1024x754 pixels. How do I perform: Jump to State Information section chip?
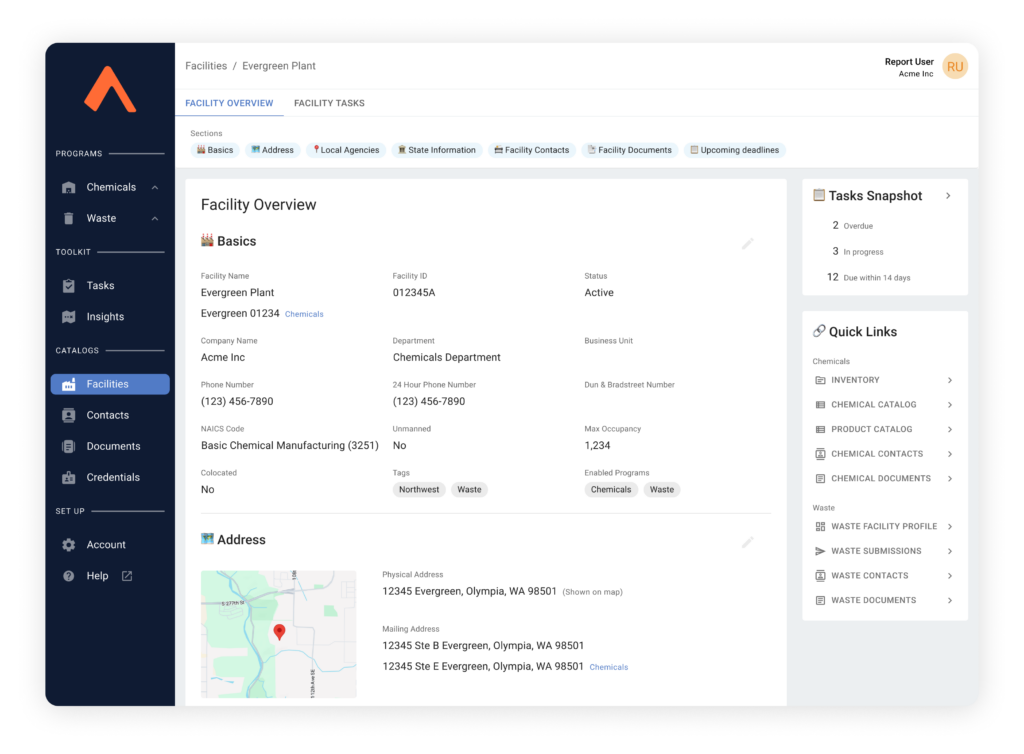click(436, 150)
